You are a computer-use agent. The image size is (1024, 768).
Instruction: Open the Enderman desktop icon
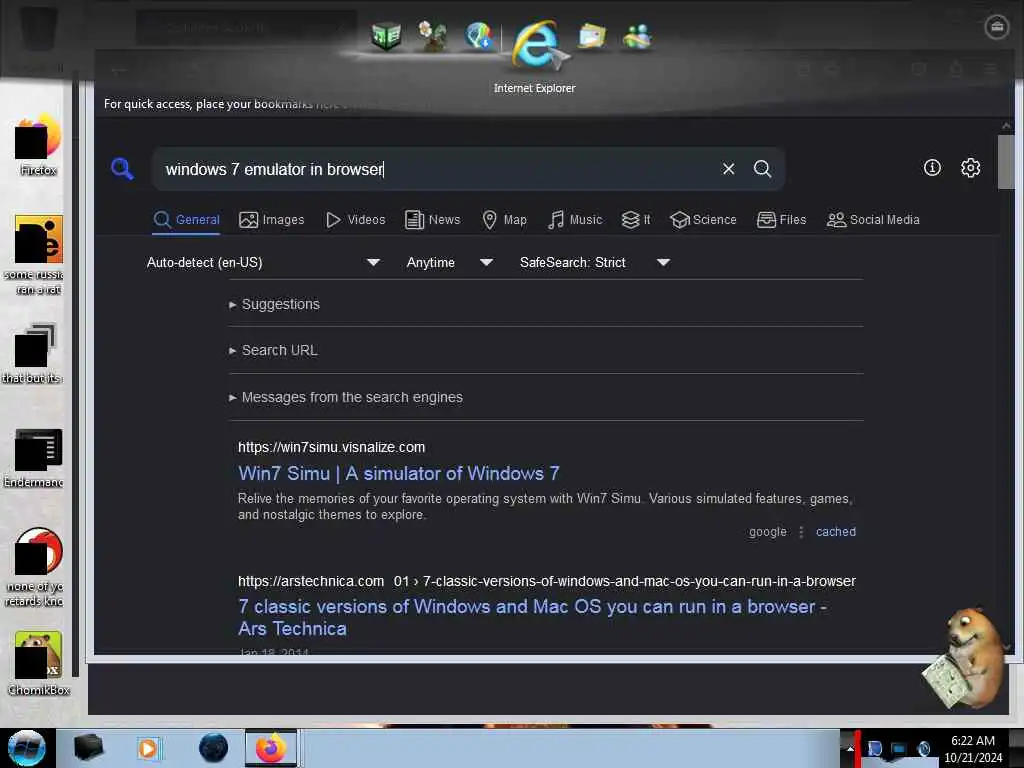36,457
